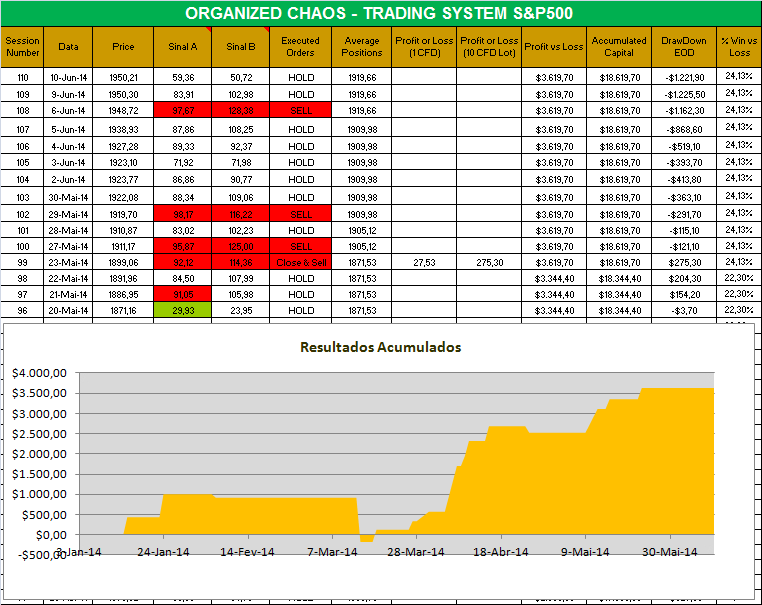Screen dimensions: 762x605
Task: Click the $4.000,00 axis label
Action: point(39,373)
